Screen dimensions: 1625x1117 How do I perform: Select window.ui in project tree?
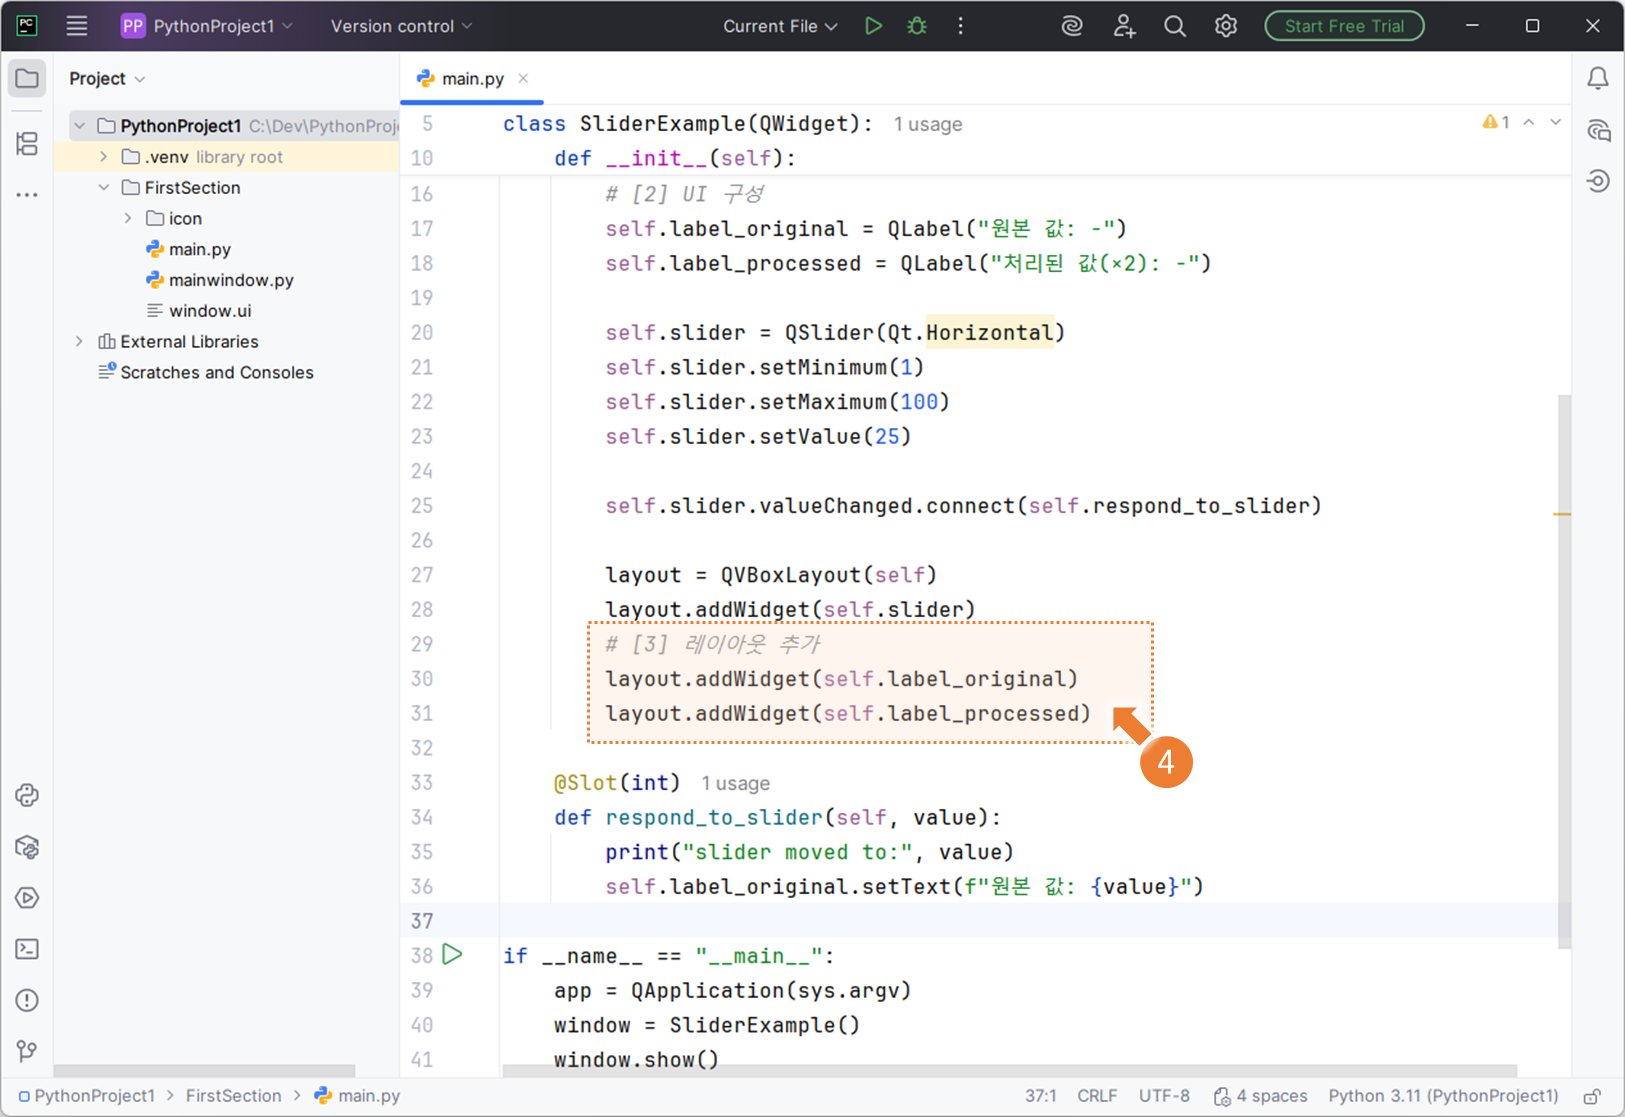[209, 311]
